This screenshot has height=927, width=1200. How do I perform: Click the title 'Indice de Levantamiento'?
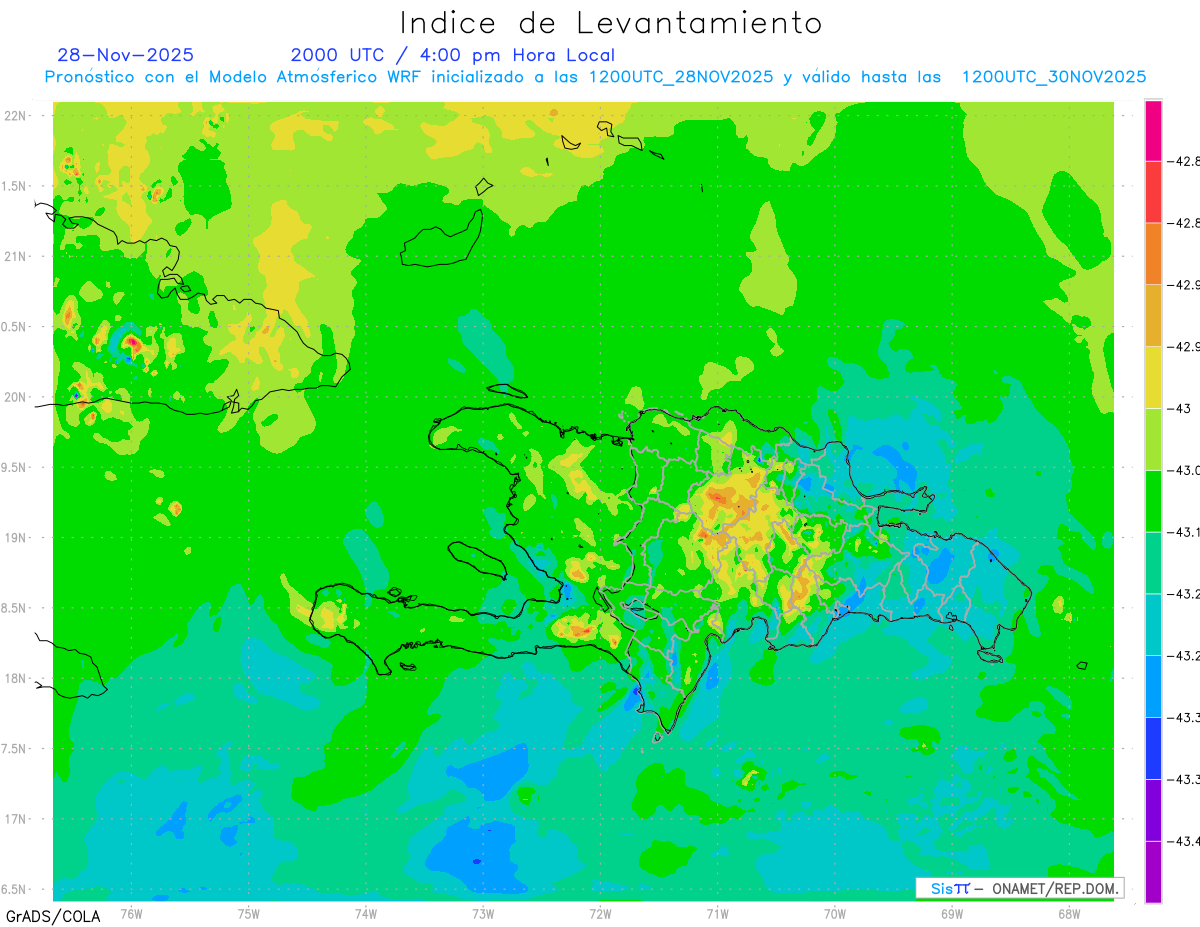click(x=611, y=23)
